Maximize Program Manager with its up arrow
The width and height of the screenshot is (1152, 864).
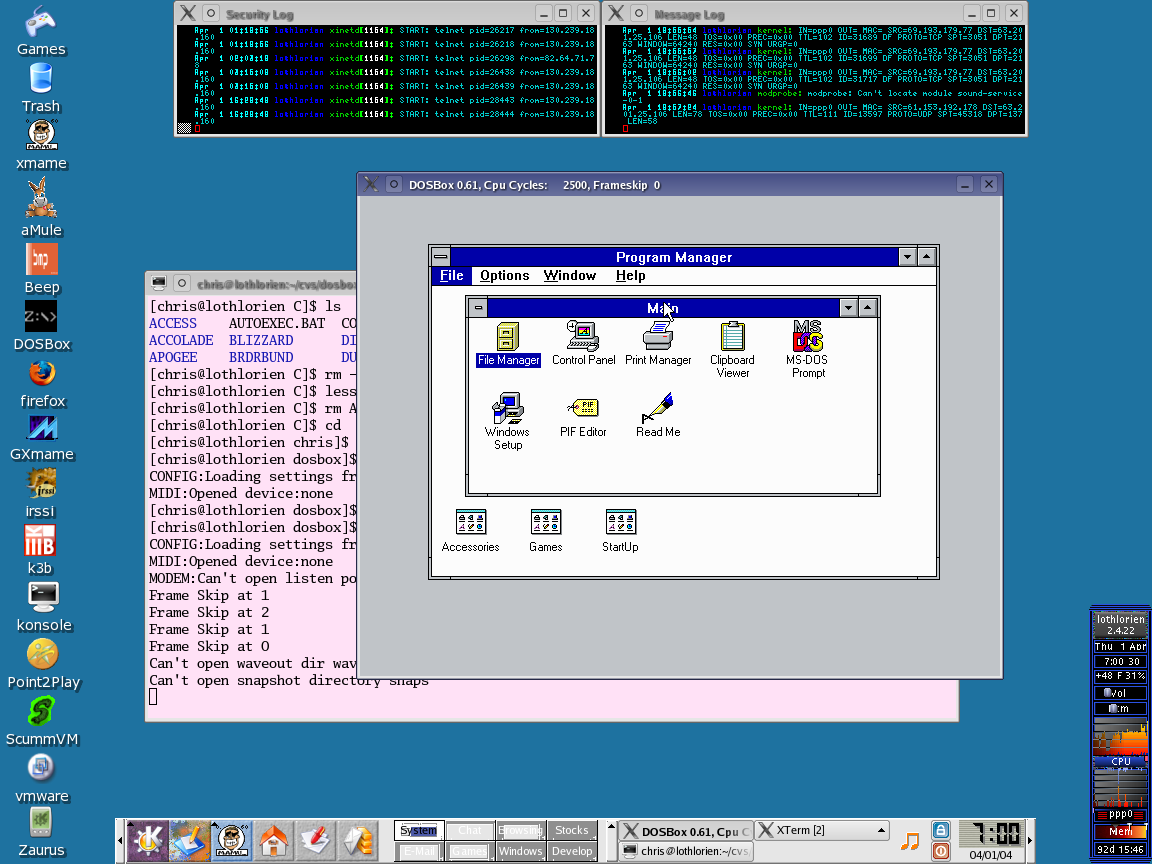pos(926,257)
